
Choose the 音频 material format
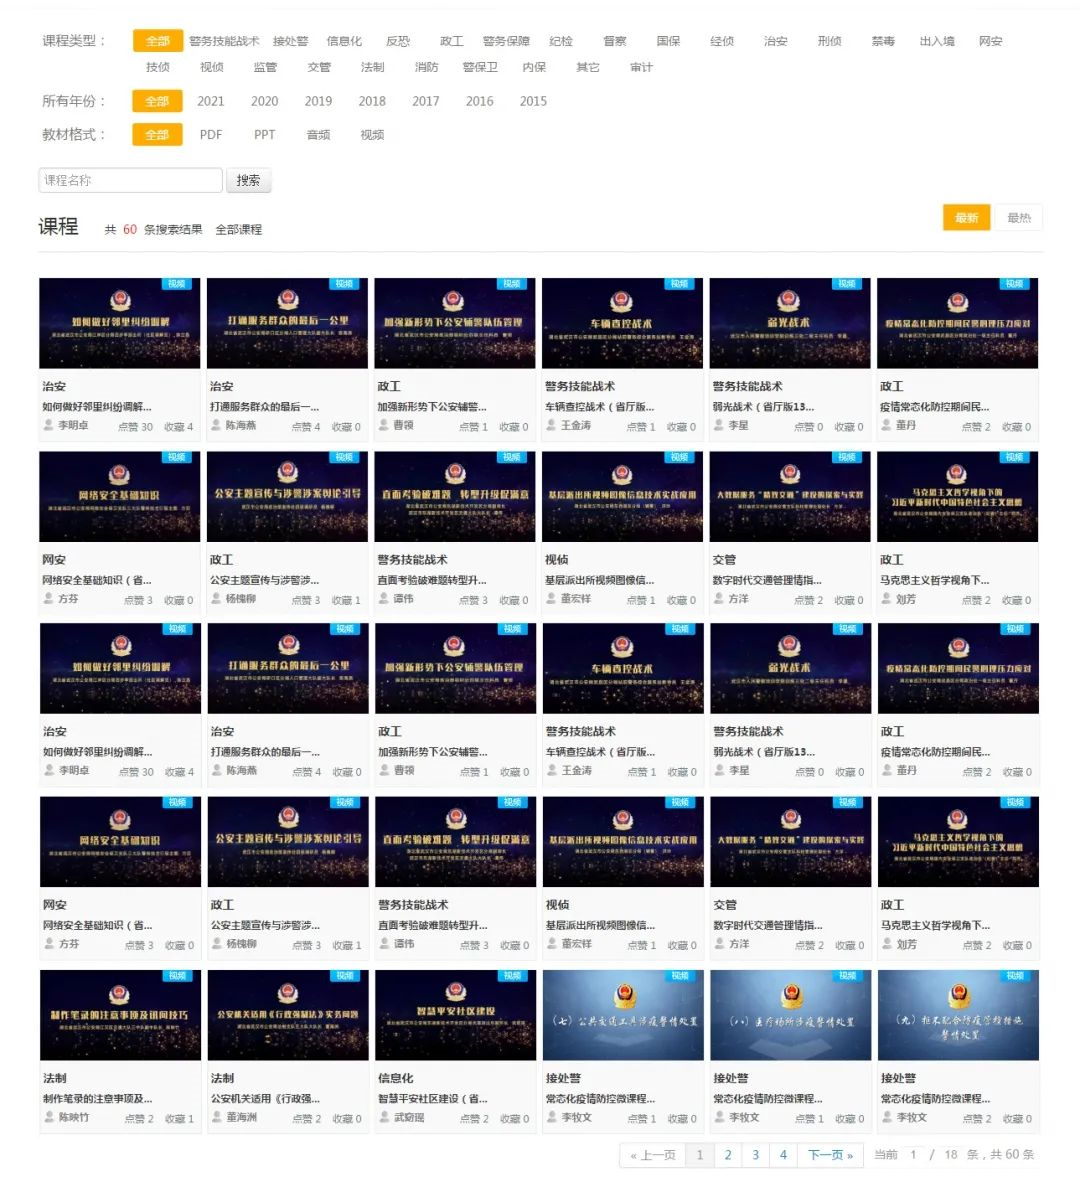coord(318,135)
